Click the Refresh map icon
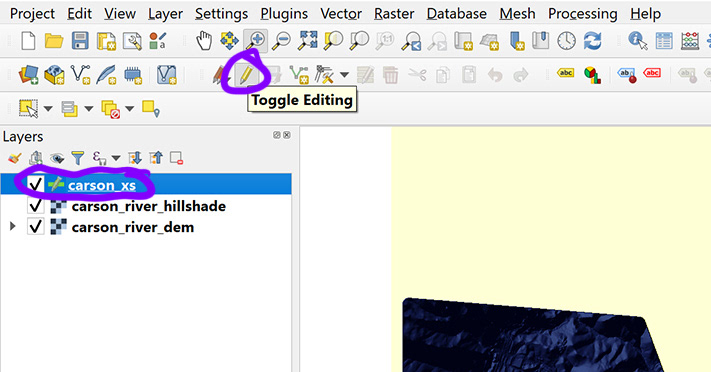Screen dimensions: 711x372 [x=593, y=41]
